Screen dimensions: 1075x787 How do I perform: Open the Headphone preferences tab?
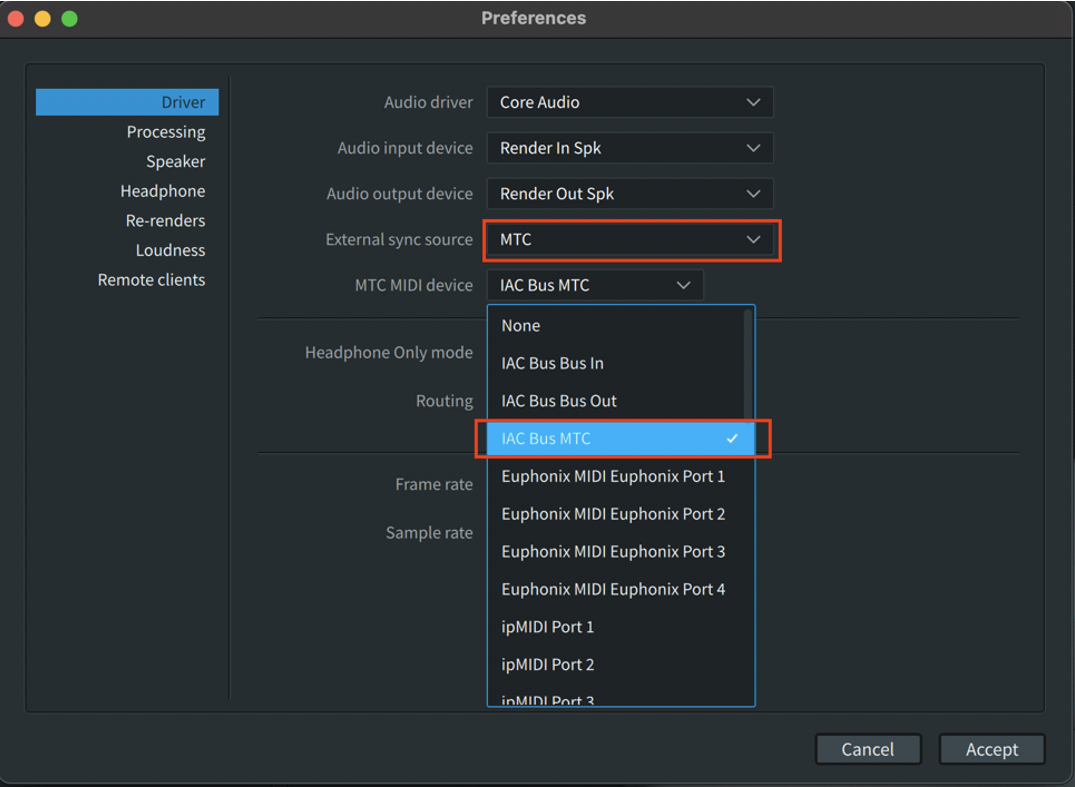click(x=162, y=191)
